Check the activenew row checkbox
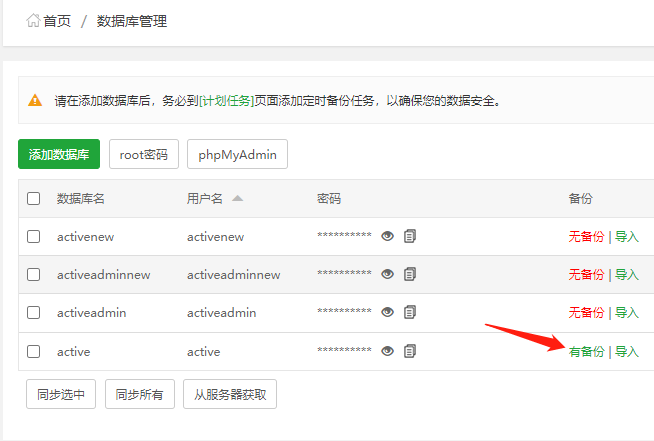This screenshot has width=654, height=441. 34,237
